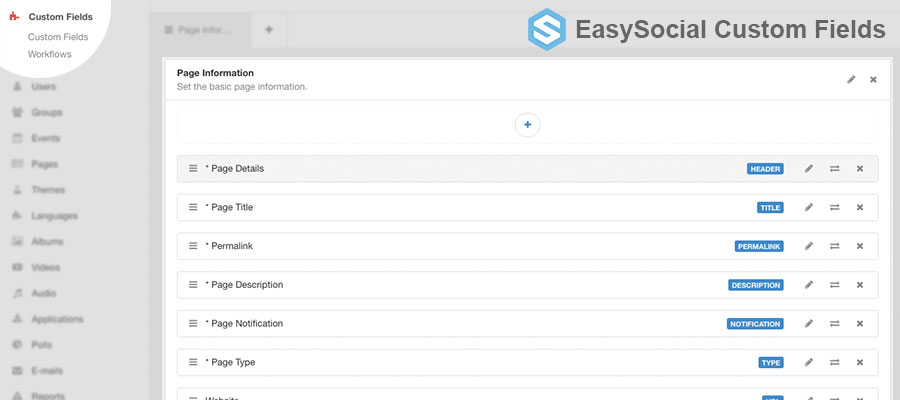Grab the Page Description drag handle
900x400 pixels.
click(x=193, y=285)
